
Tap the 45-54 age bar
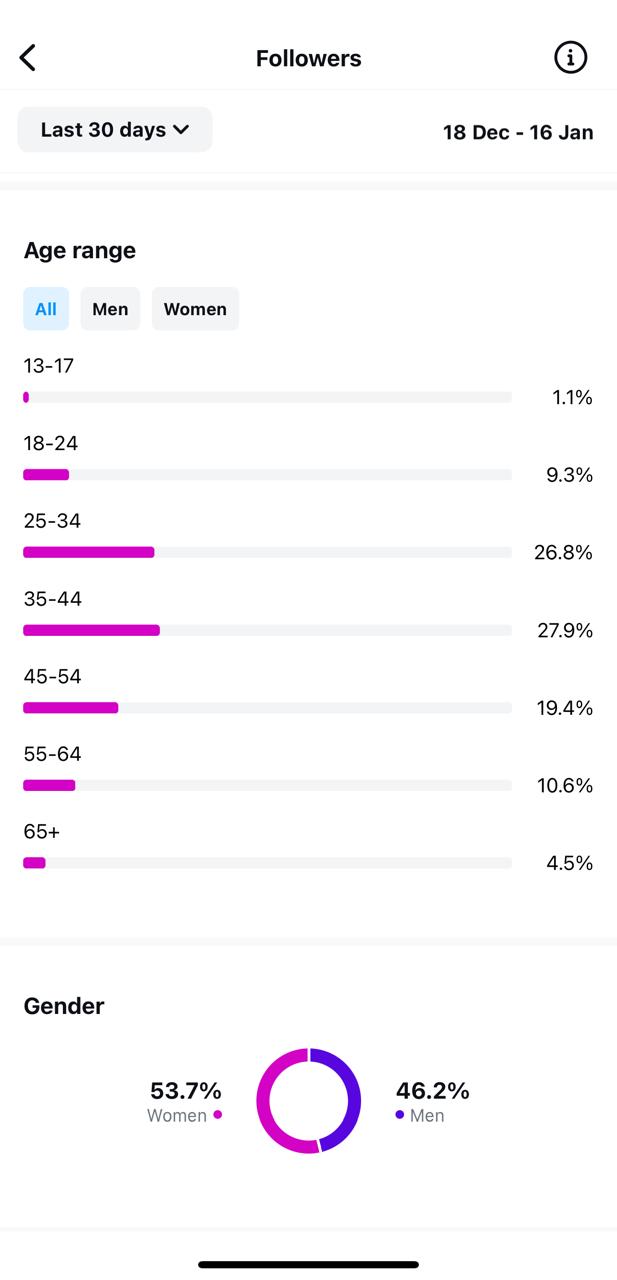point(268,708)
